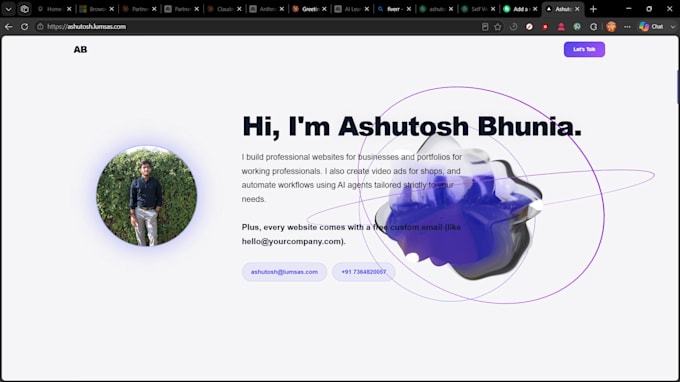Restore down the browser window
The width and height of the screenshot is (680, 382).
(649, 9)
